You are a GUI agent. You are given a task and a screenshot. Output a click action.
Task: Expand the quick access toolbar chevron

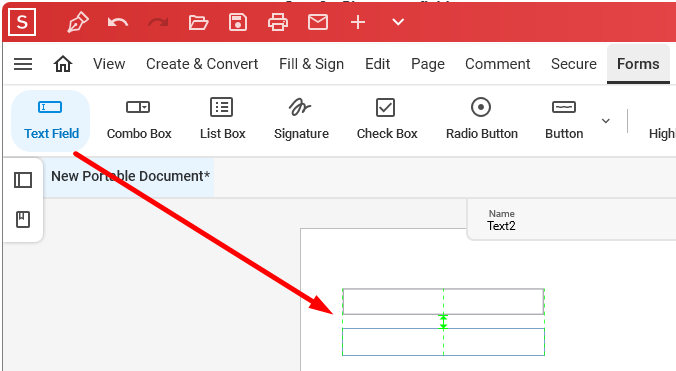coord(398,22)
